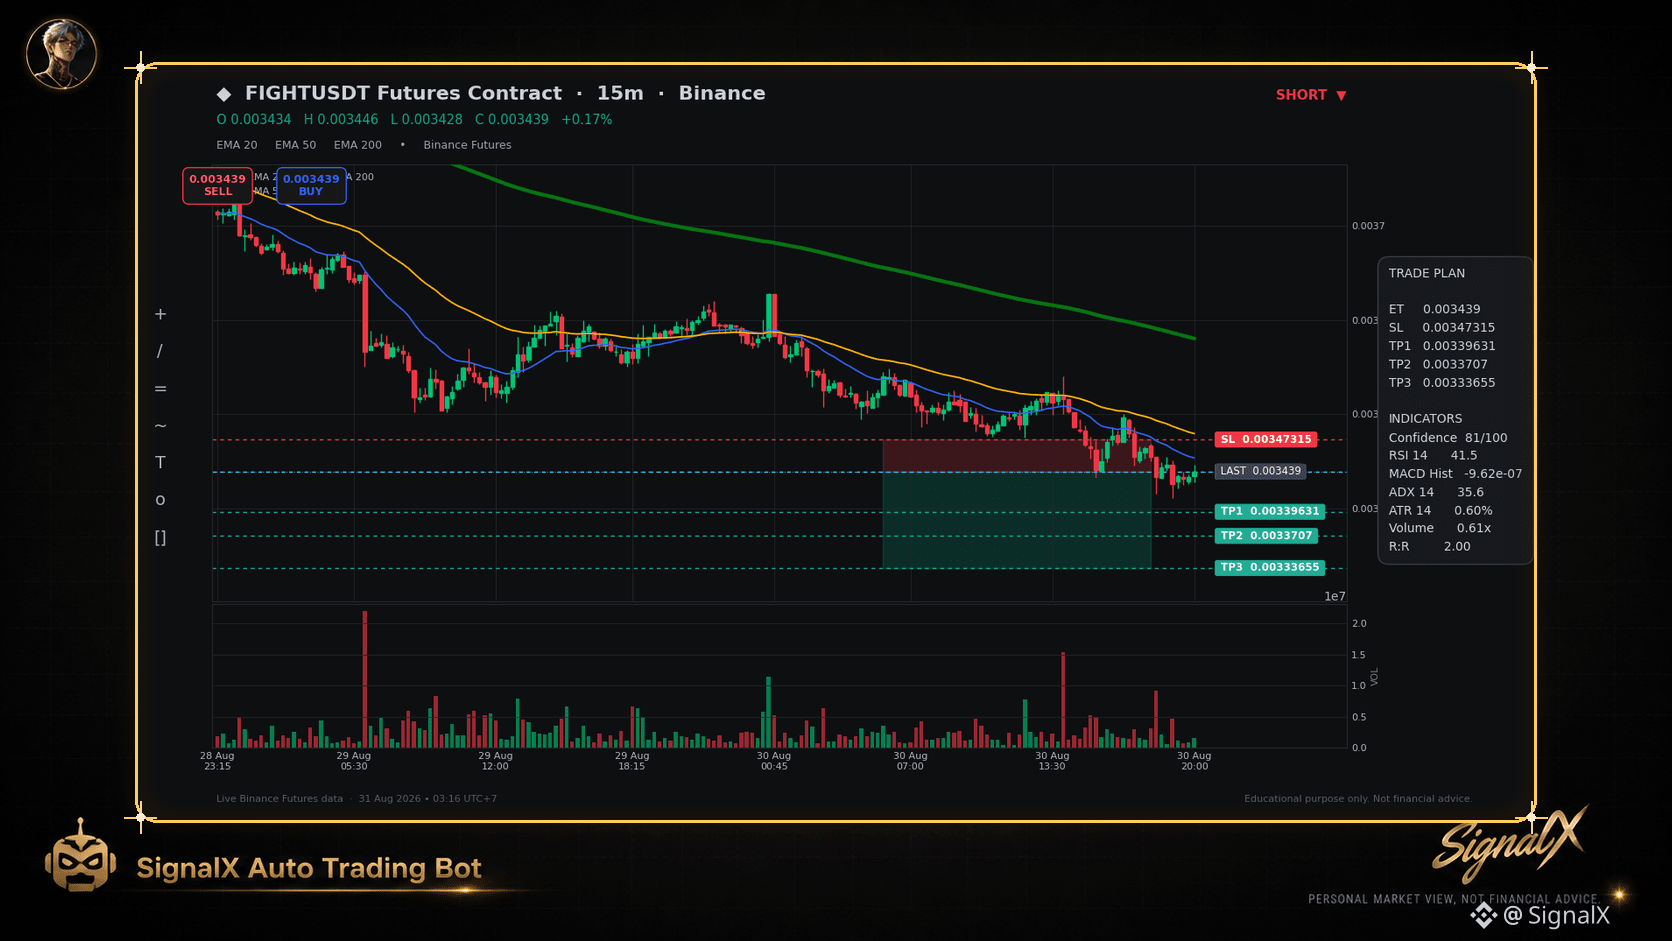This screenshot has width=1672, height=941.
Task: Choose the parallel lines equals tool
Action: 160,389
